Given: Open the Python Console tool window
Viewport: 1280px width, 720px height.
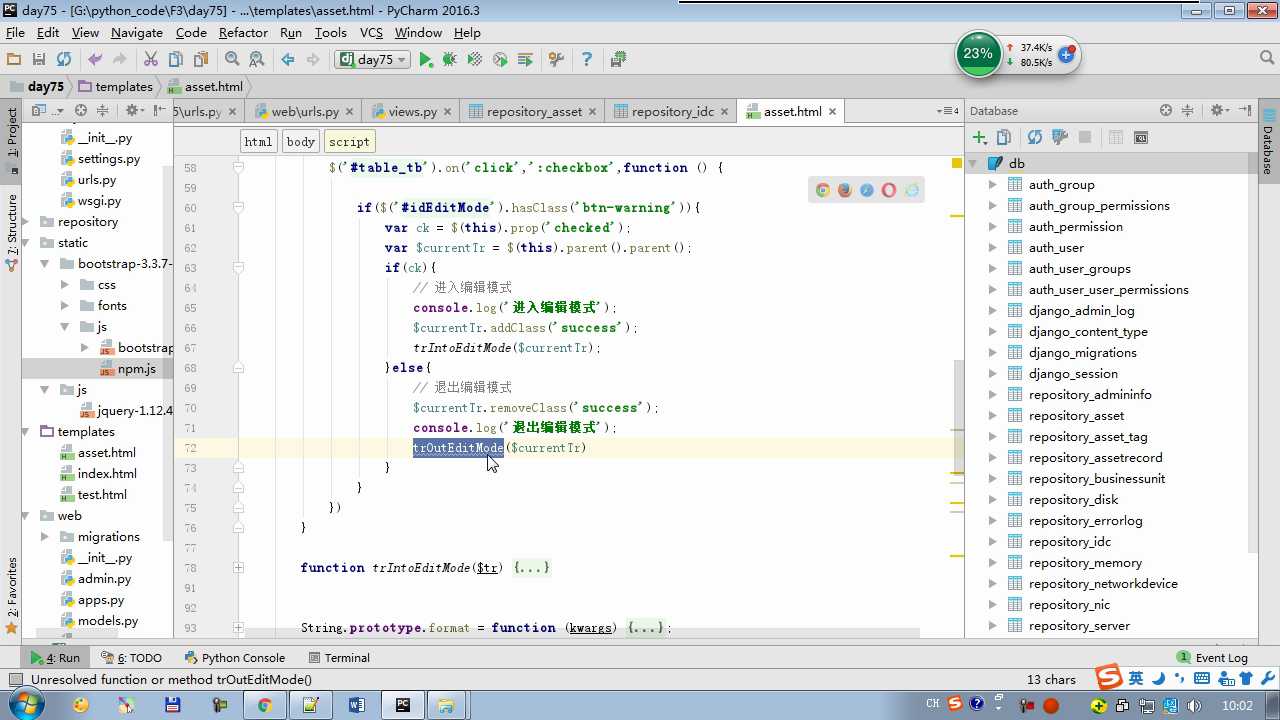Looking at the screenshot, I should (x=235, y=658).
